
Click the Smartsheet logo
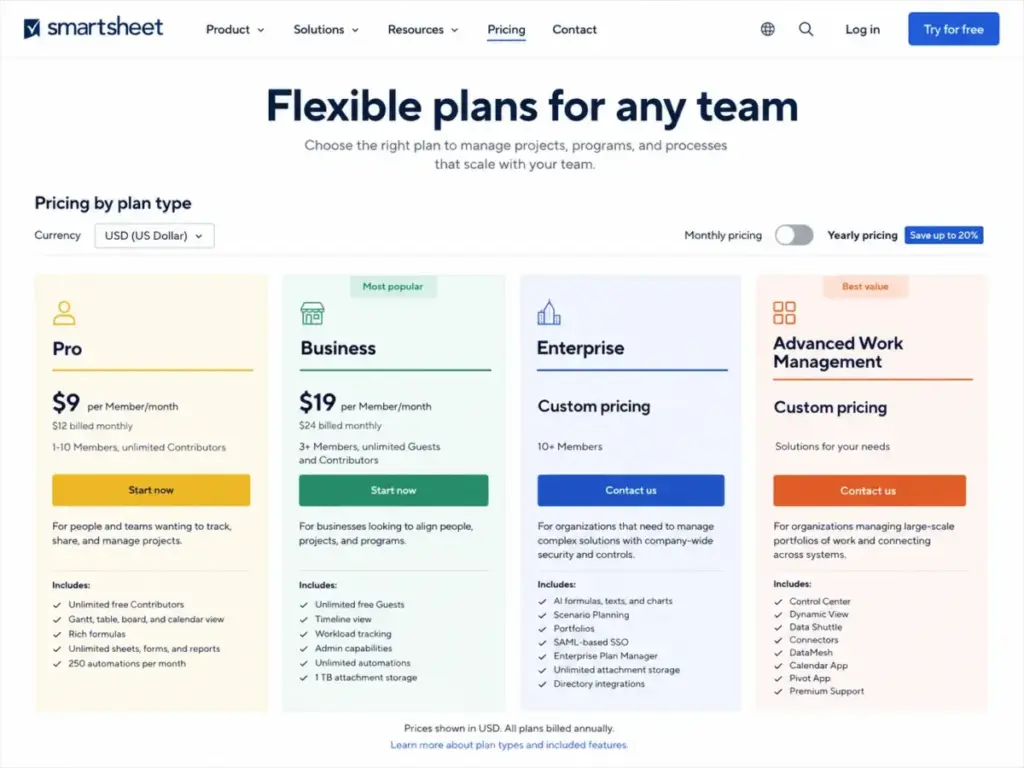tap(93, 28)
